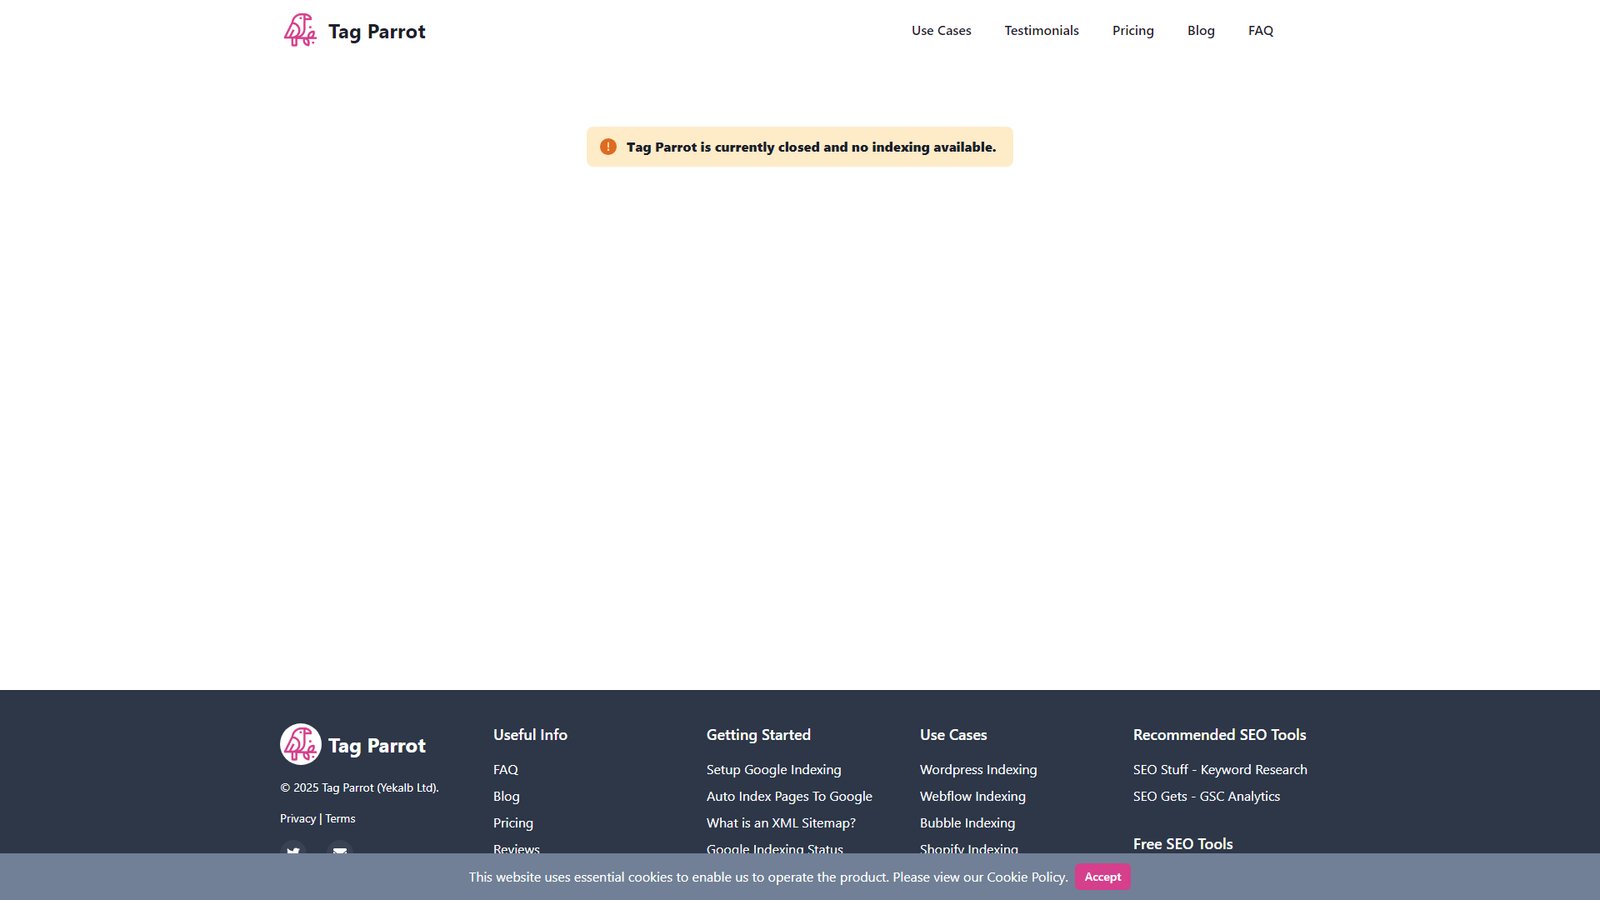
Task: Go to Pricing in the top navigation
Action: click(x=1133, y=31)
